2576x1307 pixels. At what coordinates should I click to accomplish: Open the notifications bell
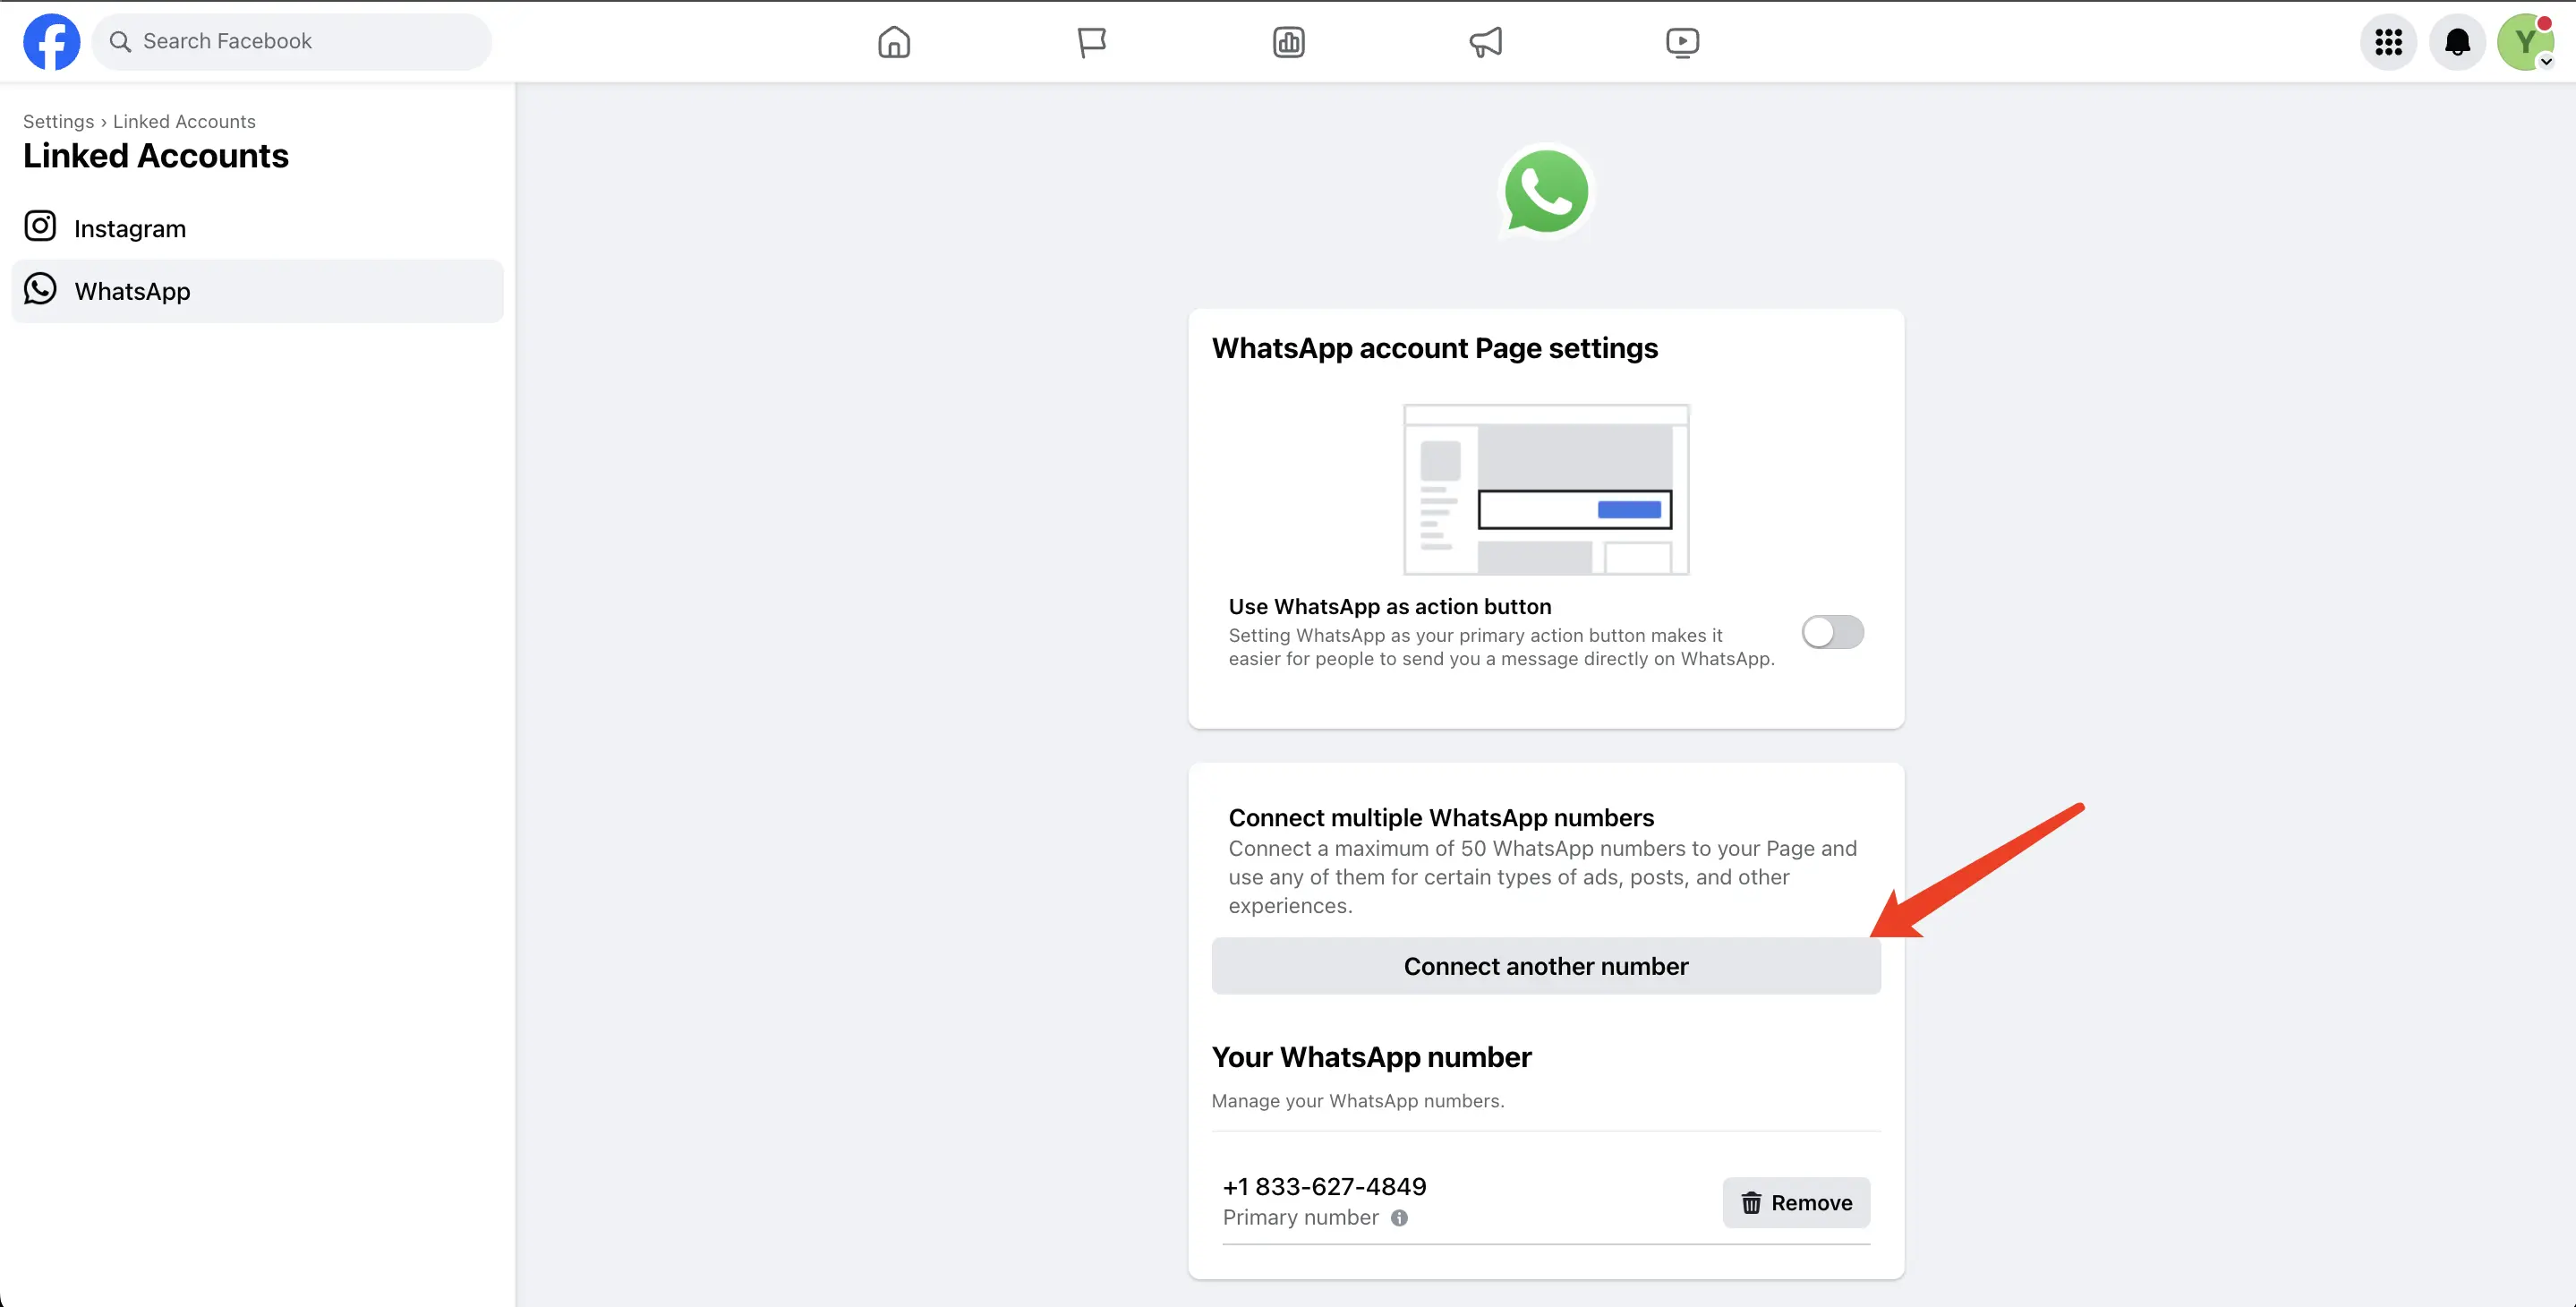[x=2457, y=42]
